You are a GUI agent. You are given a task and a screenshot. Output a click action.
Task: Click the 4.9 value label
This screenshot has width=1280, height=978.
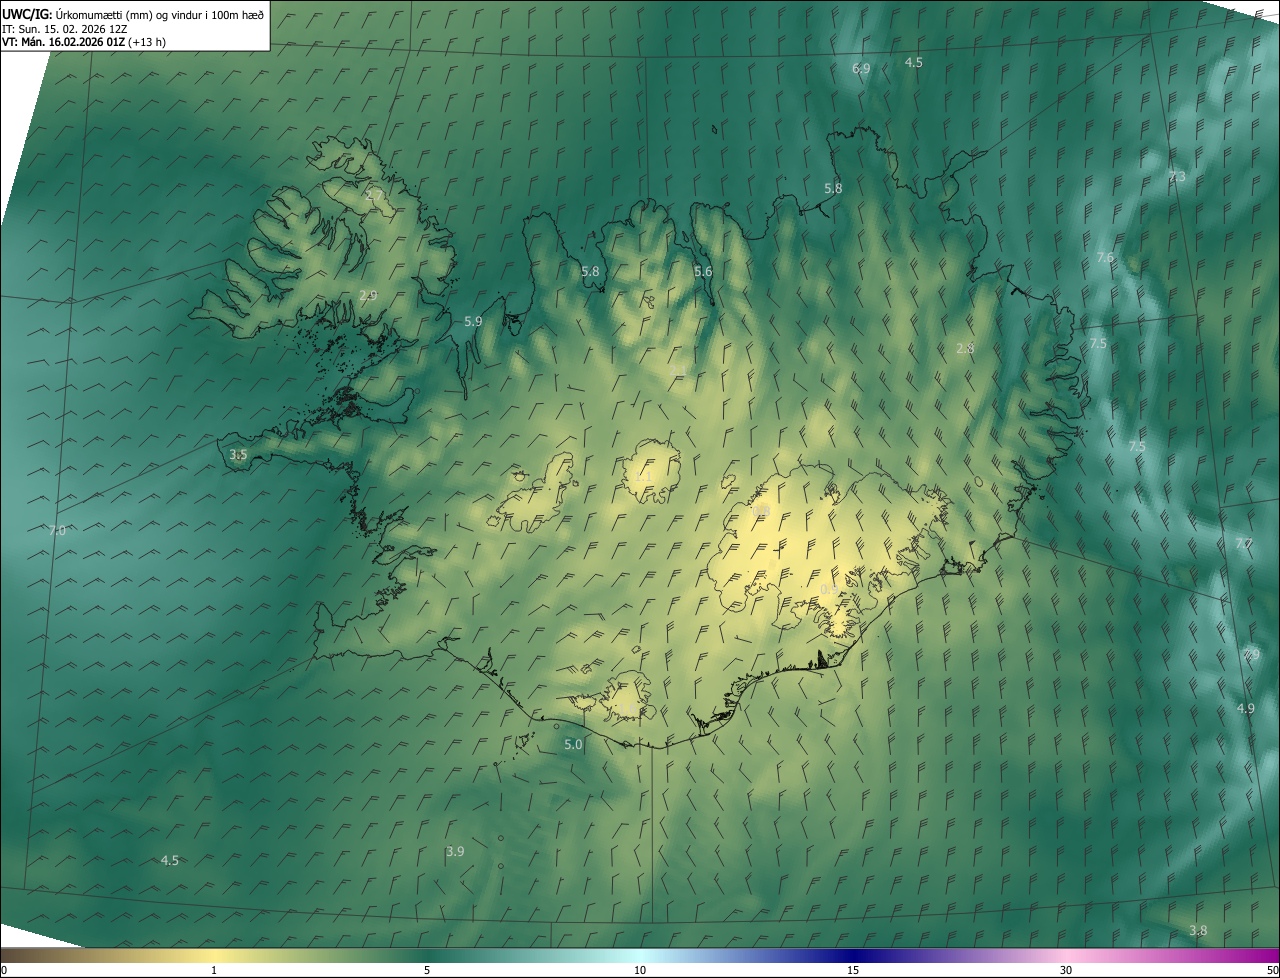point(1245,709)
